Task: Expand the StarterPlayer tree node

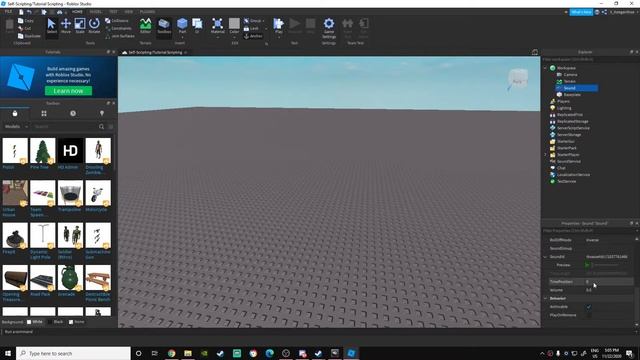Action: (546, 155)
